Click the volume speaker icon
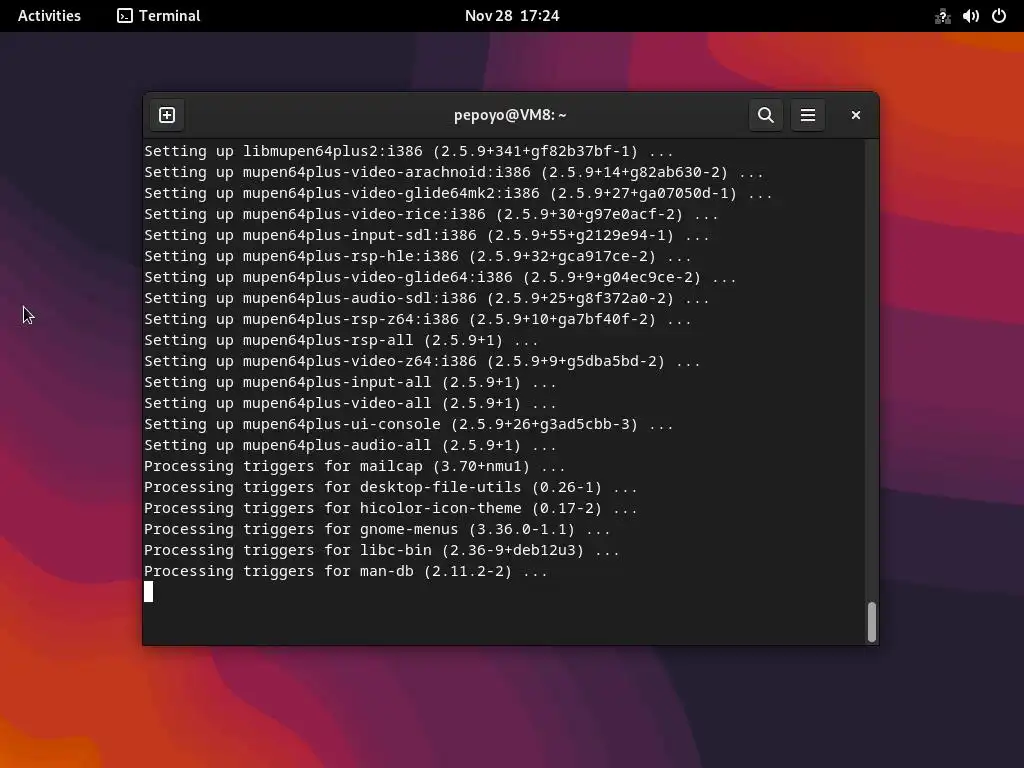The height and width of the screenshot is (768, 1024). [x=970, y=16]
